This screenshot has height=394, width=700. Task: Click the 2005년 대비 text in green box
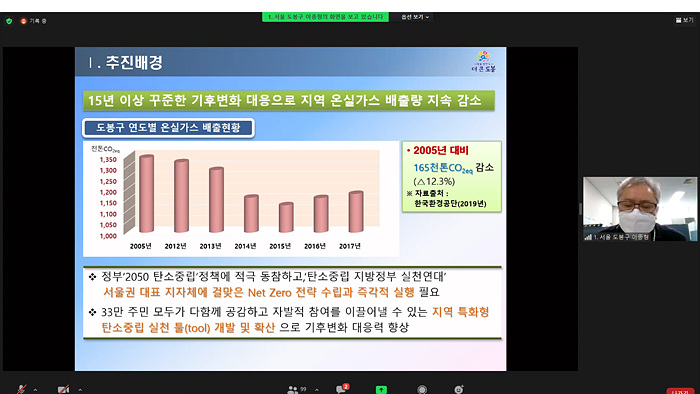point(441,150)
